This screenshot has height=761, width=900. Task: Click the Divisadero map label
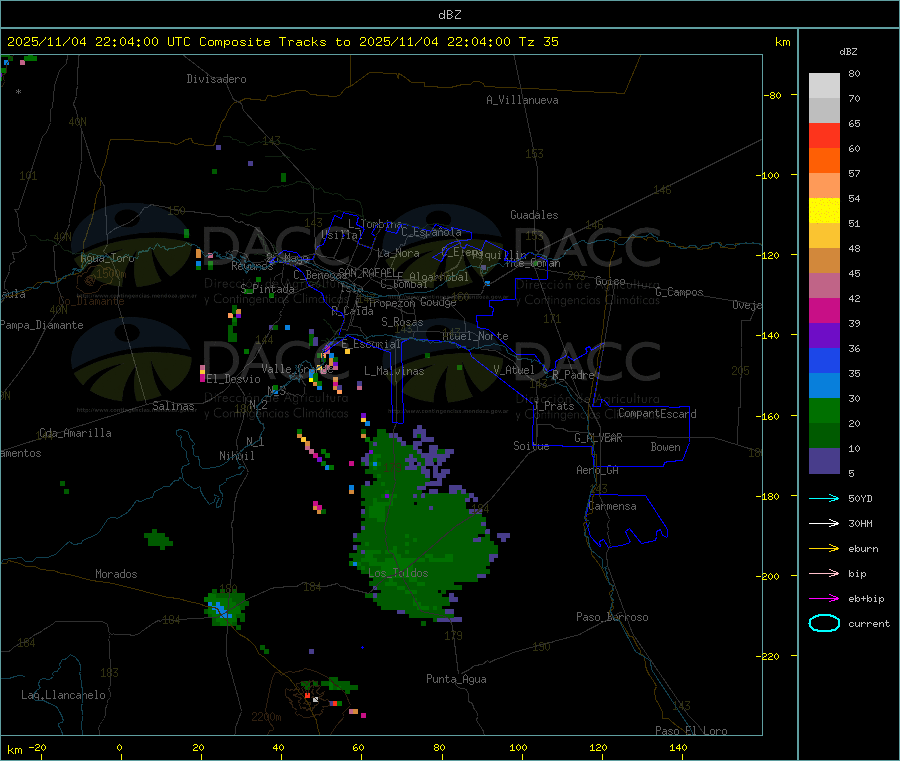coord(216,79)
